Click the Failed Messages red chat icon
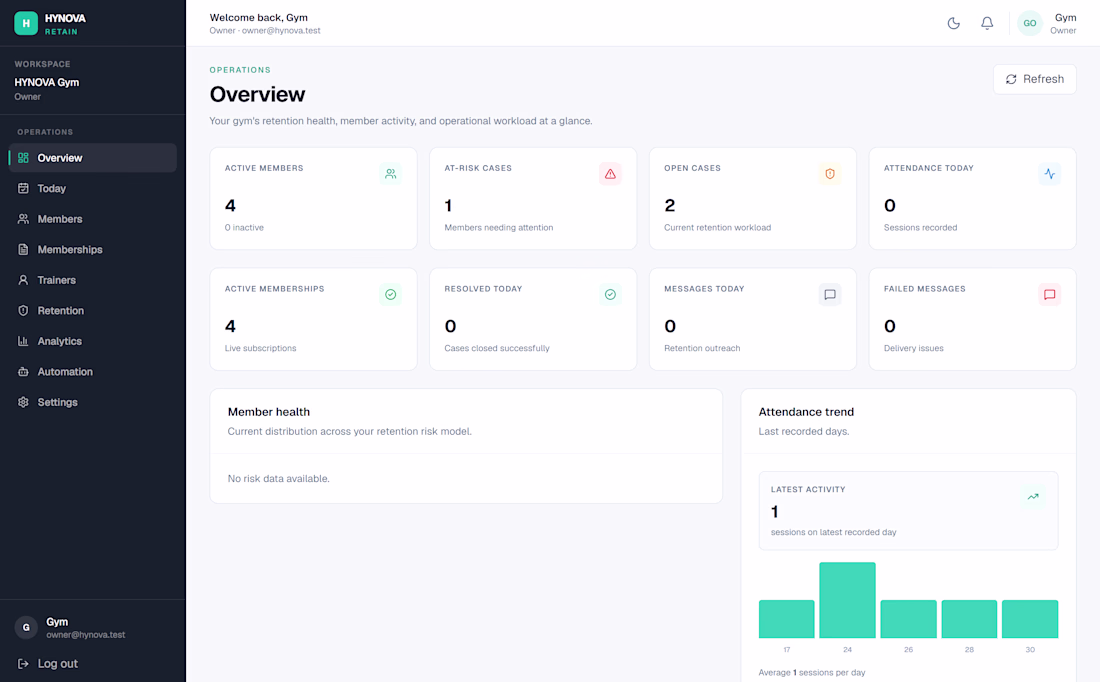This screenshot has height=682, width=1100. pyautogui.click(x=1049, y=295)
